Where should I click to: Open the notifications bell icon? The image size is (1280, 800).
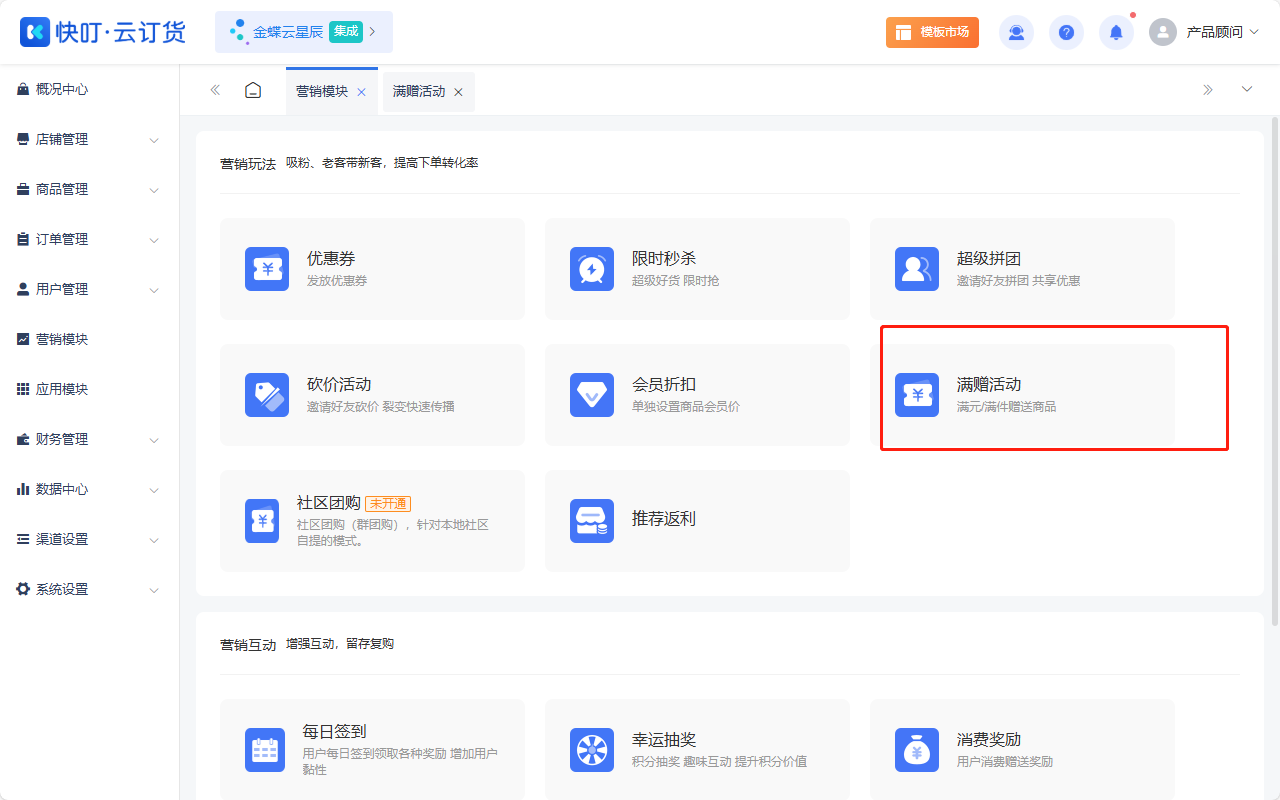coord(1116,32)
